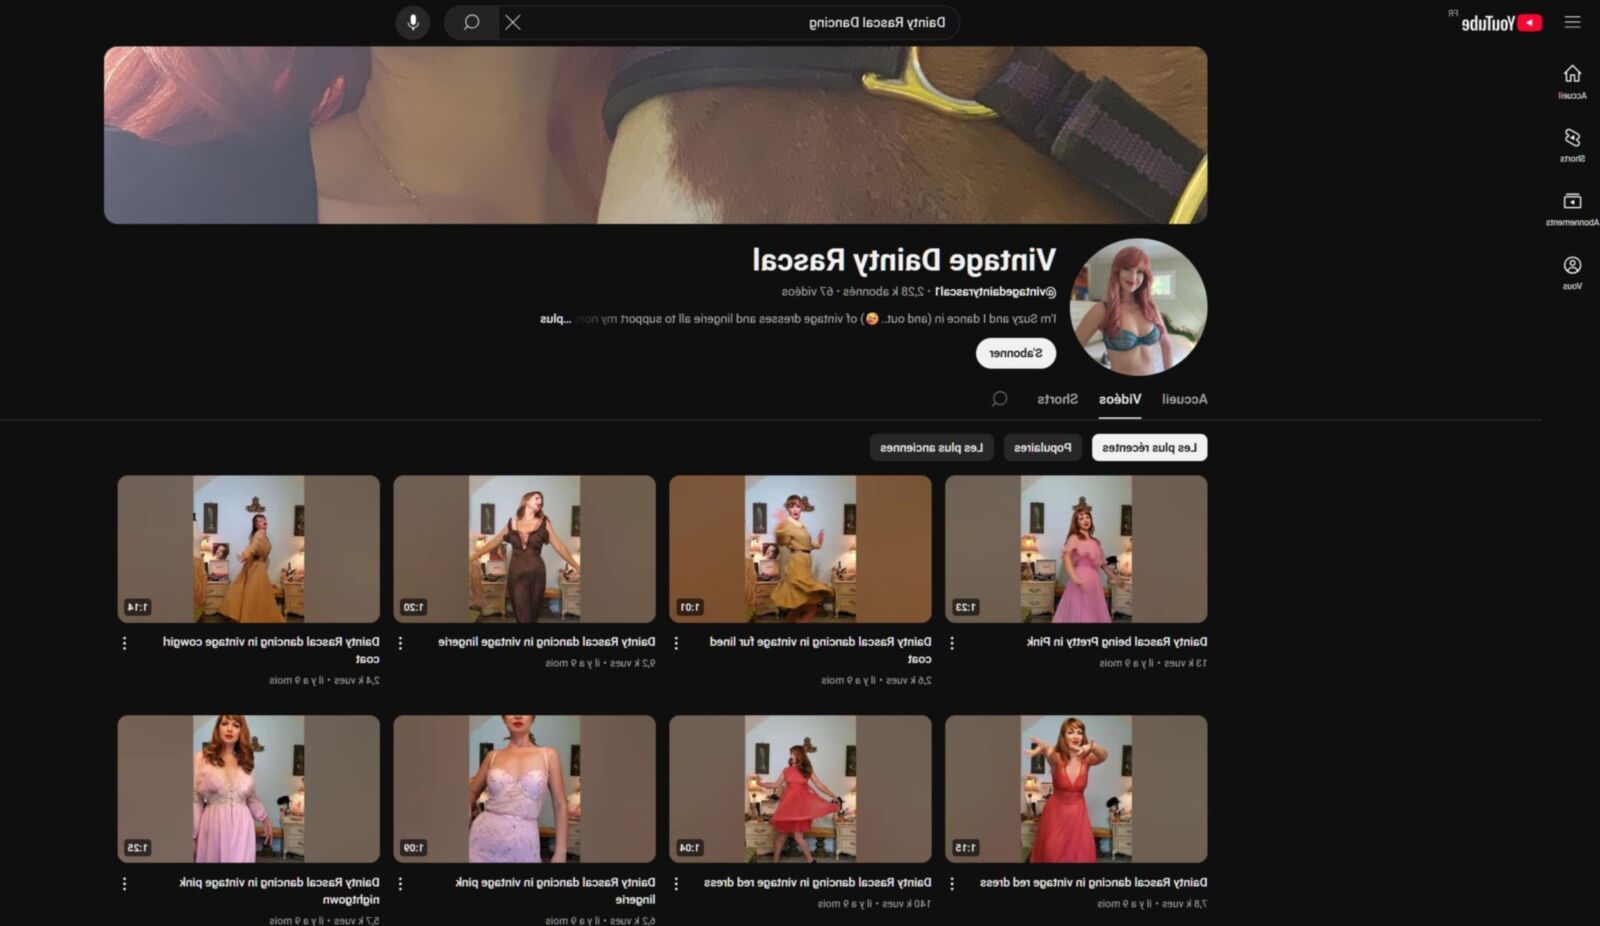Click title dancing in vintage cowgirl coat

pyautogui.click(x=271, y=650)
